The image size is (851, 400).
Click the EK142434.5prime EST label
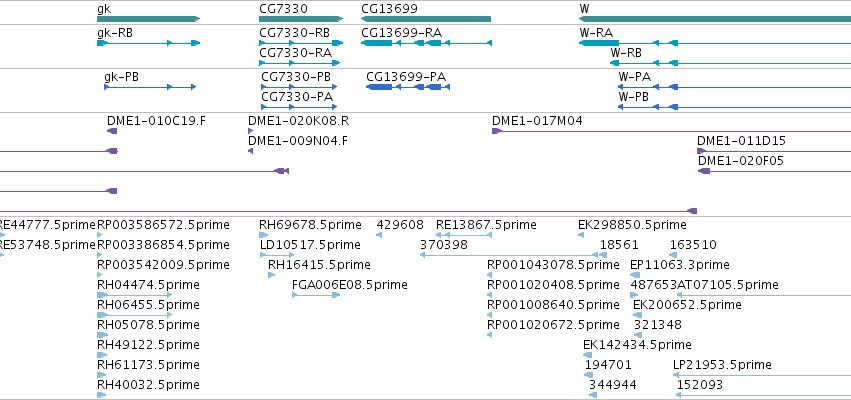tap(637, 345)
